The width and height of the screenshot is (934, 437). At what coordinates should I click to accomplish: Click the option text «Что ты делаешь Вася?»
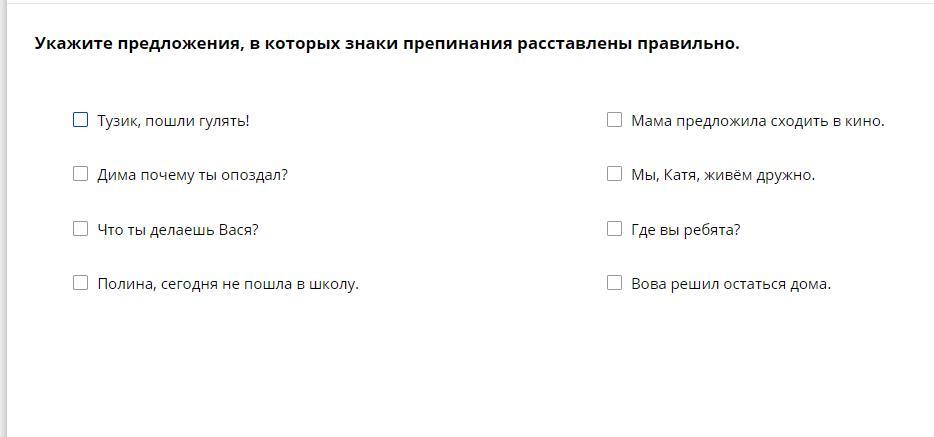click(x=178, y=230)
